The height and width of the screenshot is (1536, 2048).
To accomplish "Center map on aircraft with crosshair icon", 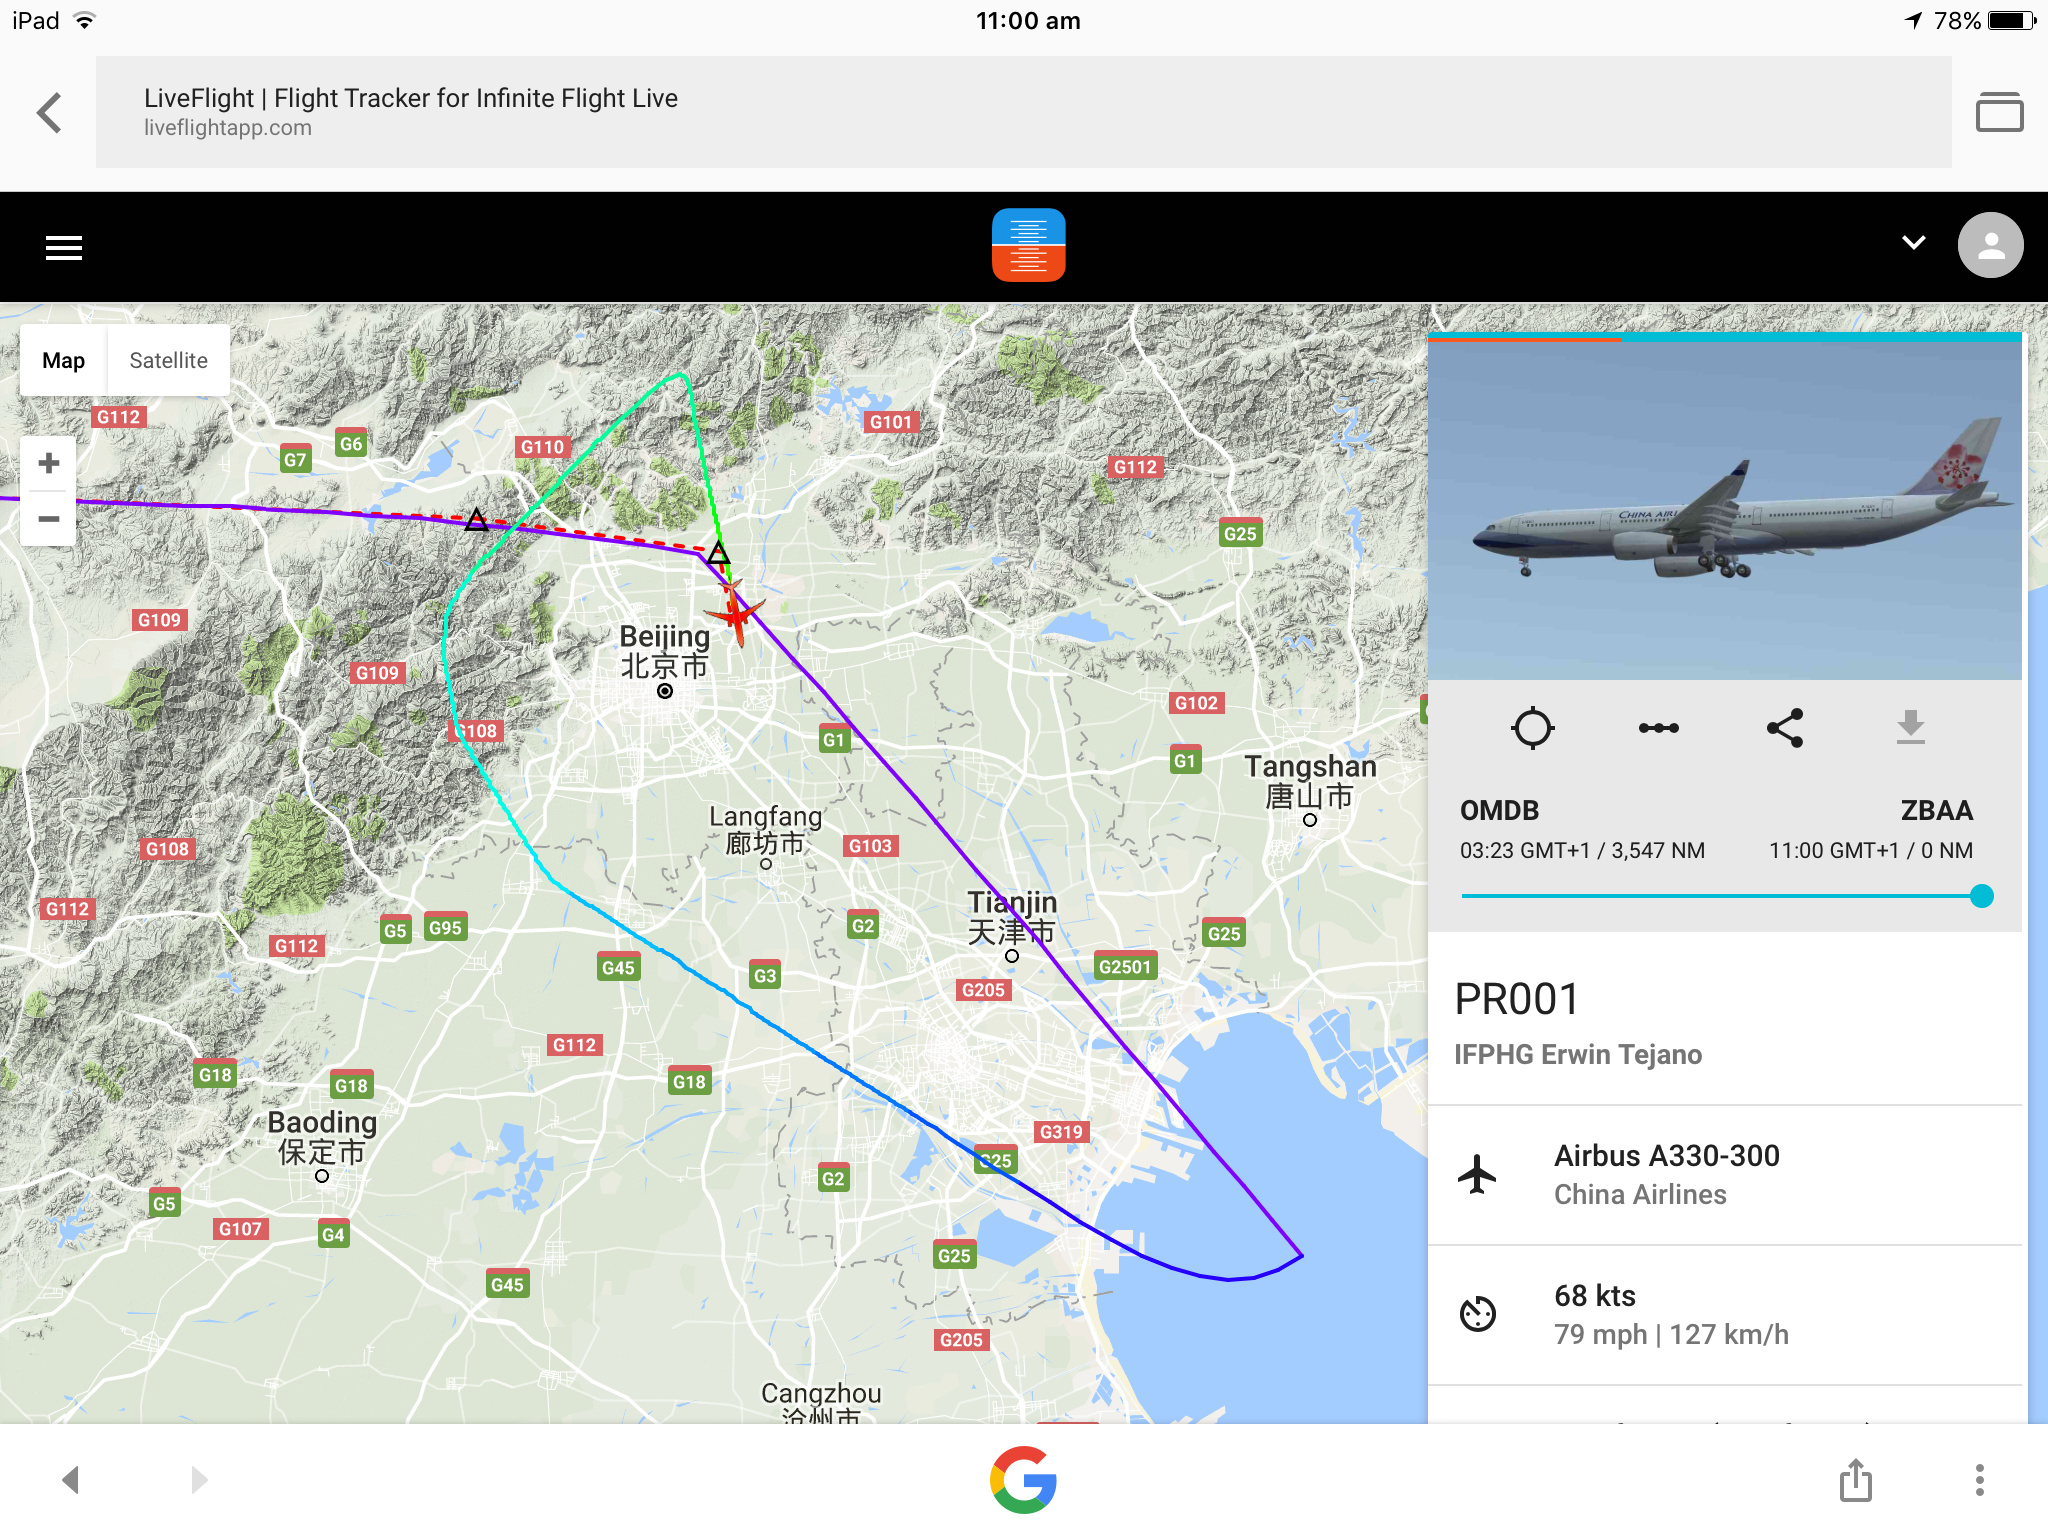I will [1532, 728].
